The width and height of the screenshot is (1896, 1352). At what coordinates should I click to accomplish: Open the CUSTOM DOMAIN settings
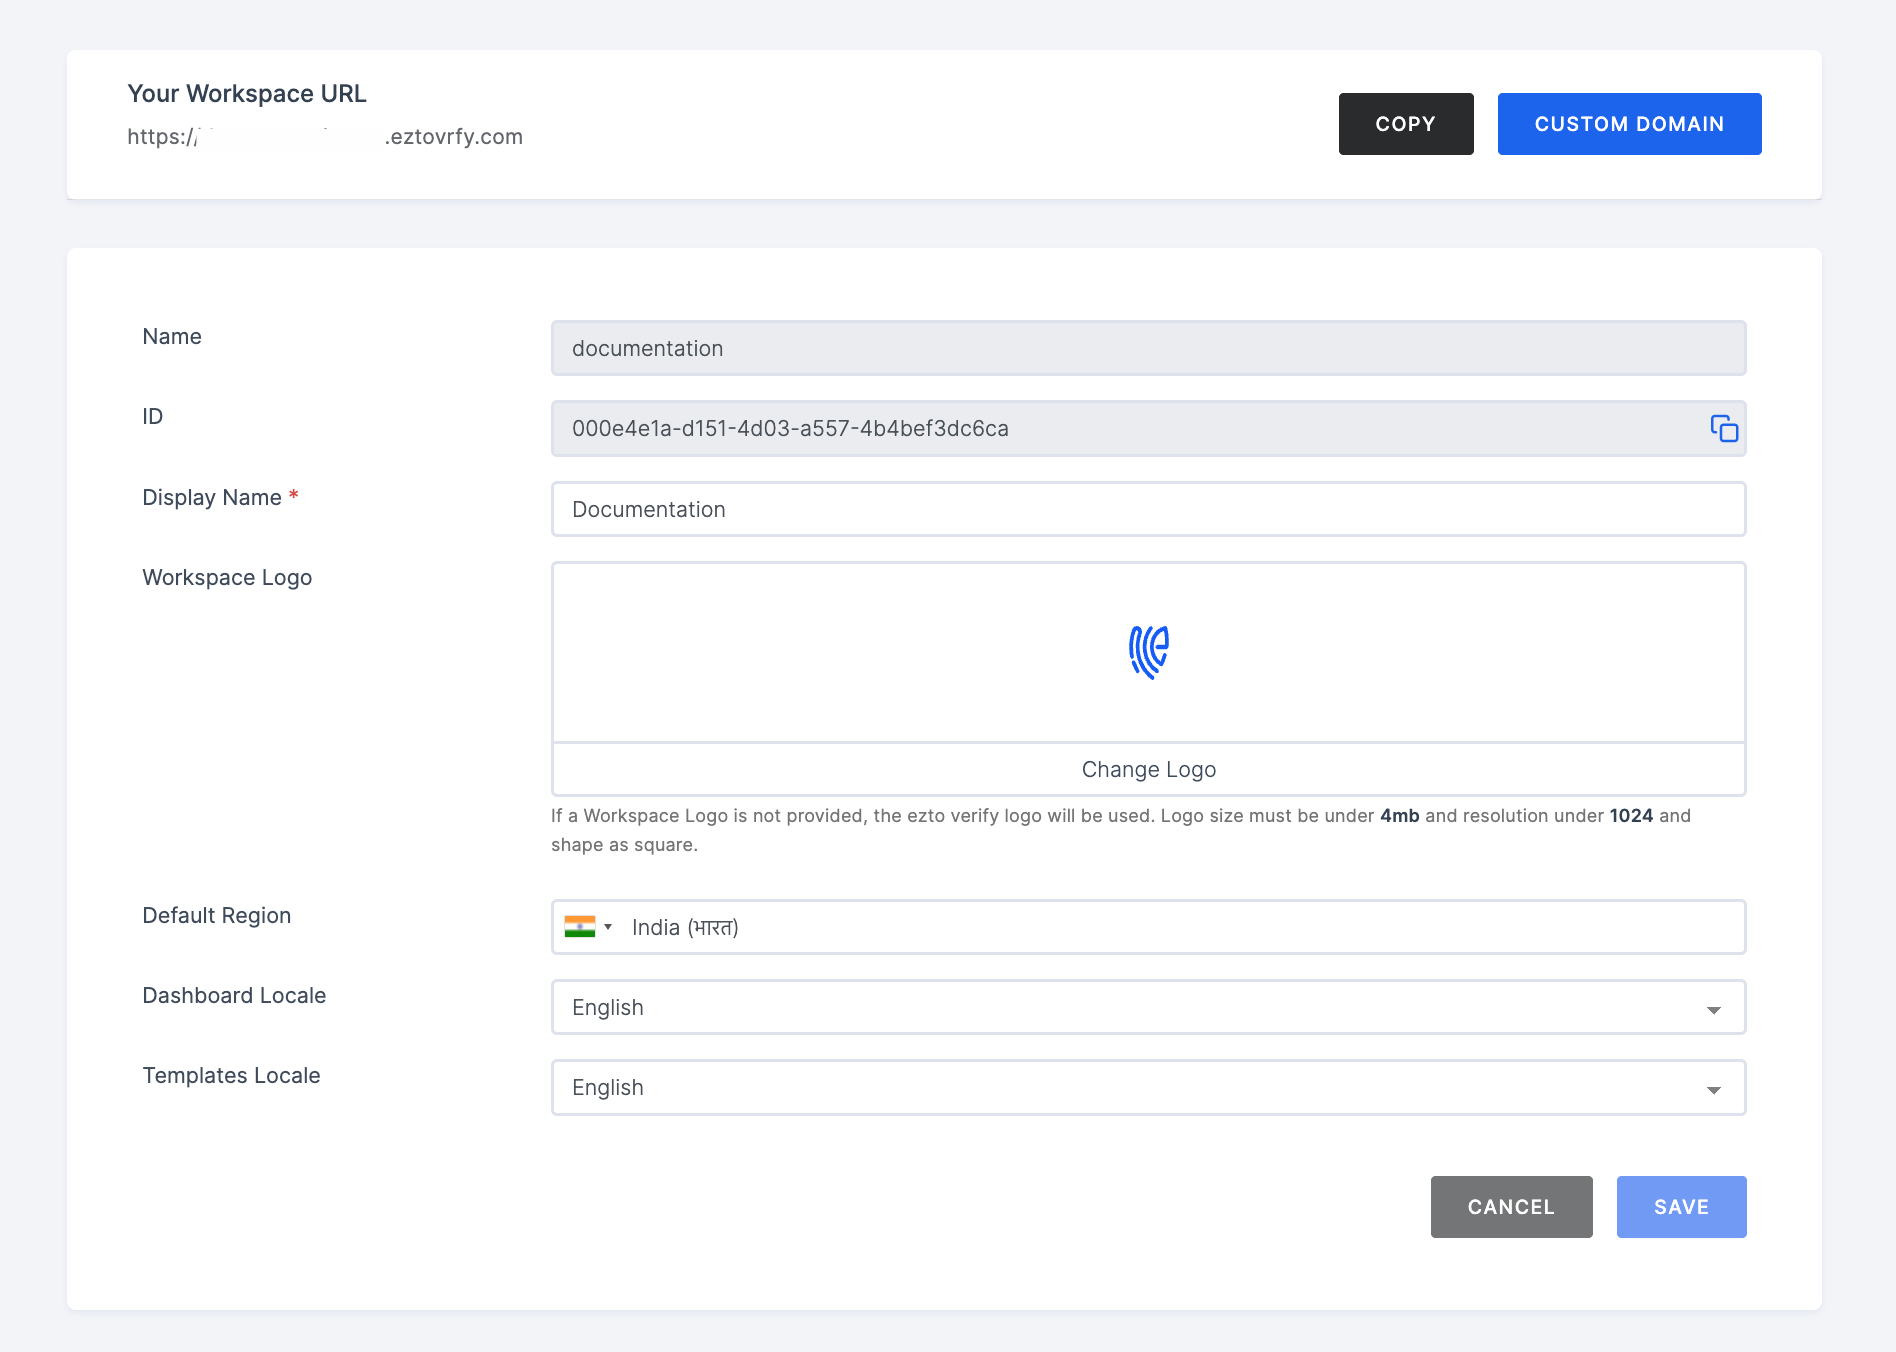(1629, 124)
